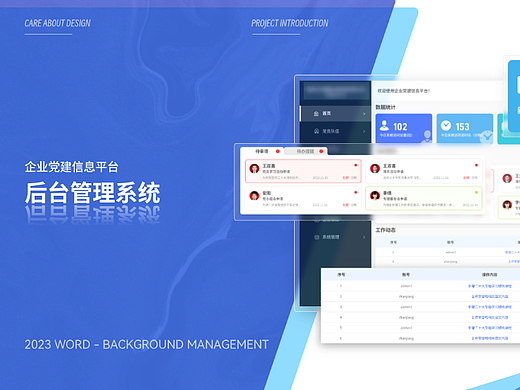Click '2023 WORD - BACKGROUND MANAGEMENT' footer text

[x=147, y=344]
